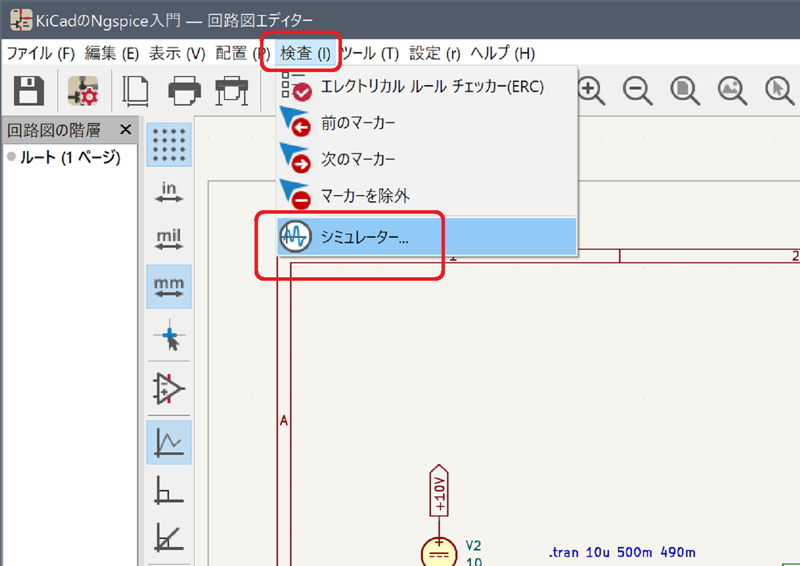Switch units to millimeters

[x=169, y=286]
